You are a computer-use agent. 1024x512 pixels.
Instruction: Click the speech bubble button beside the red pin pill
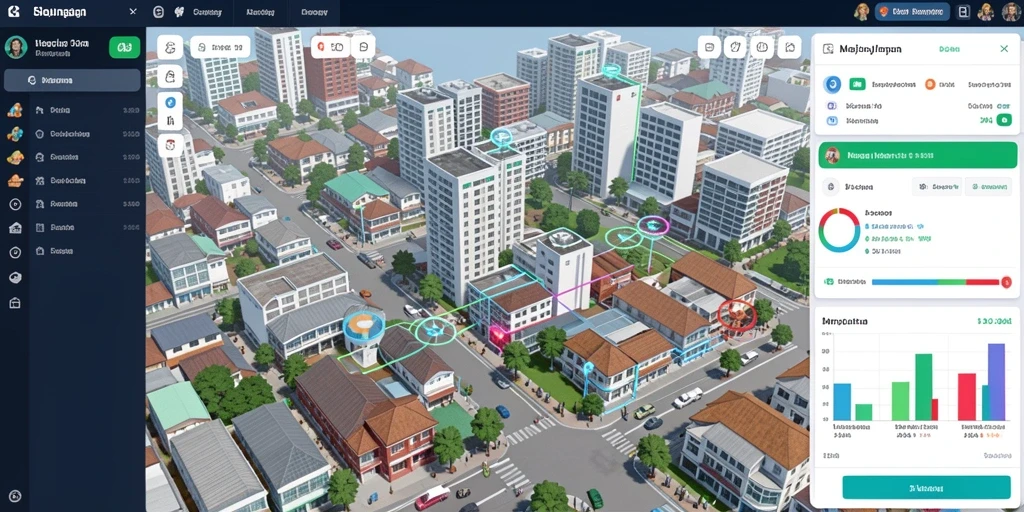coord(362,47)
